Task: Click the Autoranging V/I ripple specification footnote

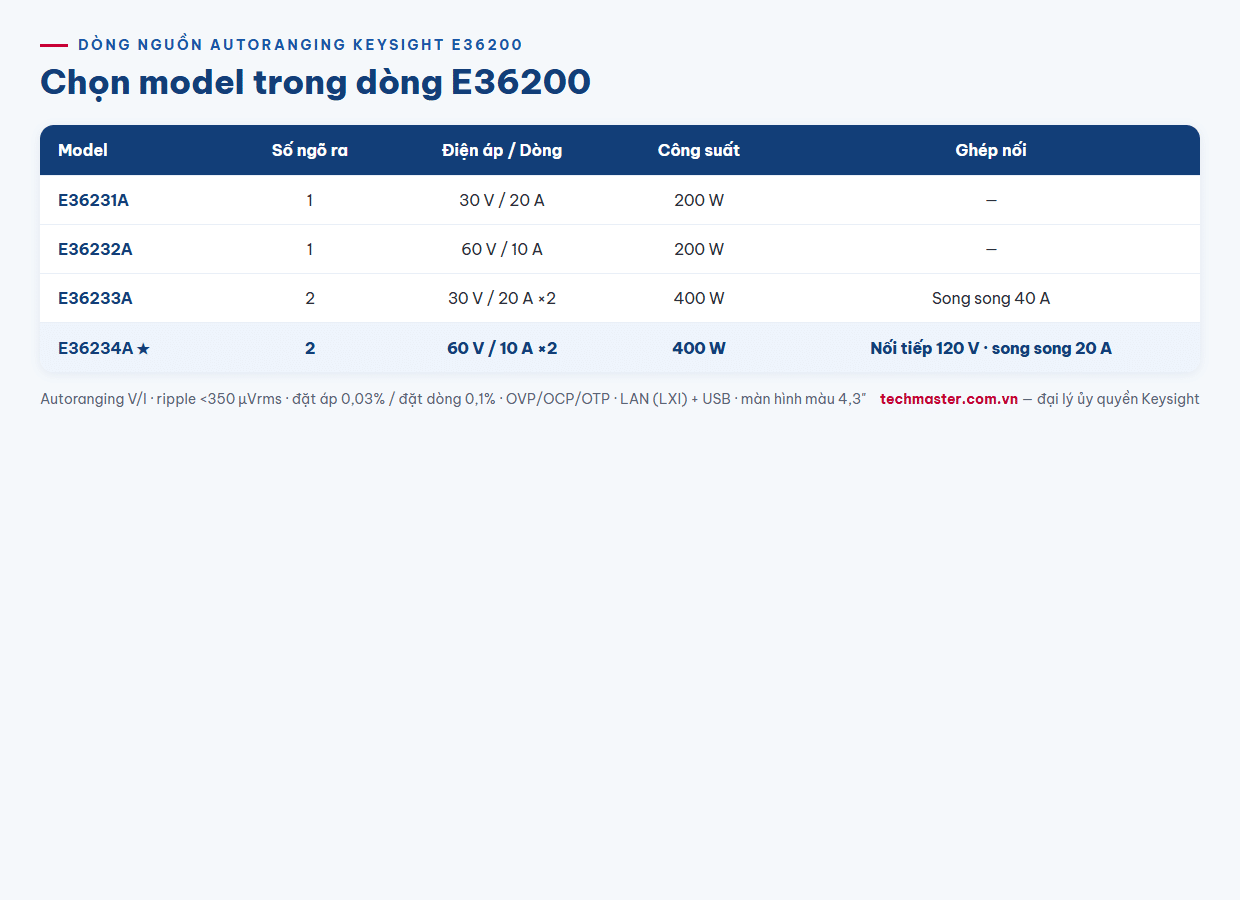Action: coord(453,399)
